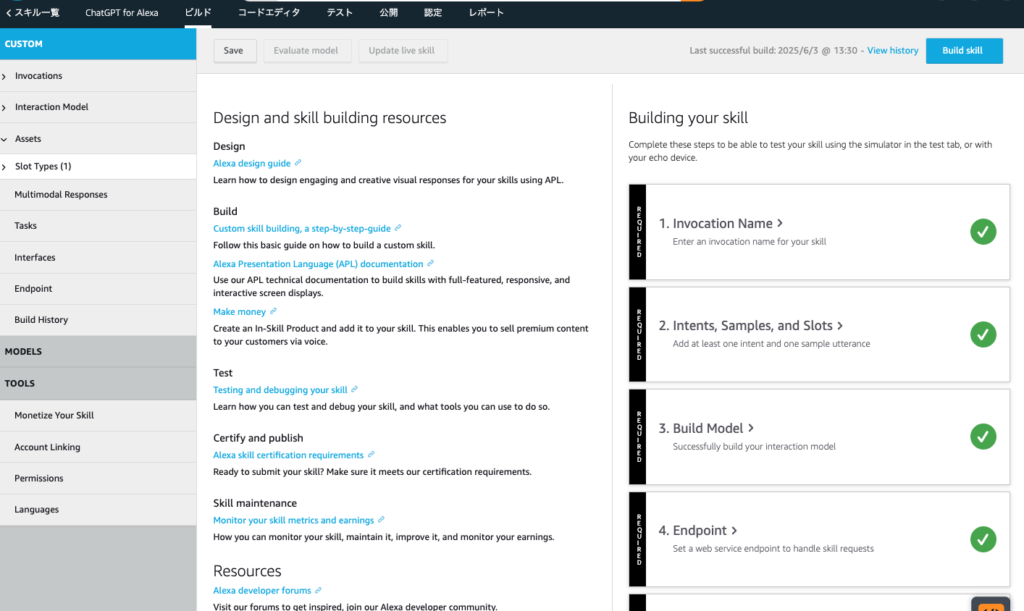Click the link icon beside Monitor your skill metrics
The image size is (1024, 611).
click(381, 520)
